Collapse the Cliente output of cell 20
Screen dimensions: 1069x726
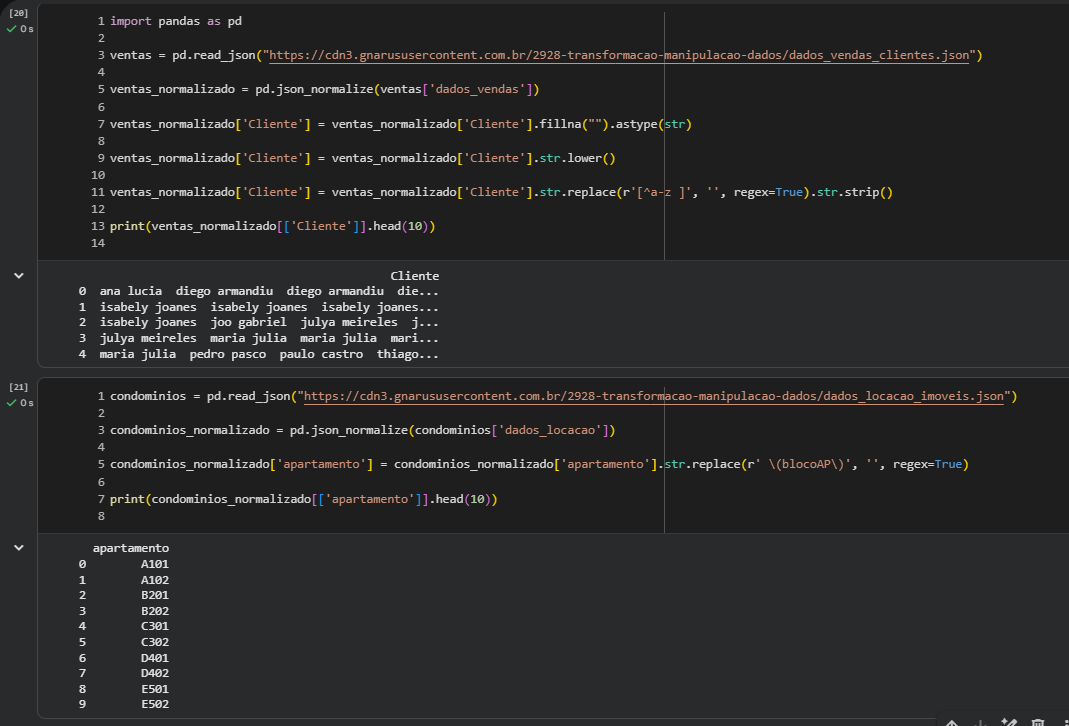(18, 275)
